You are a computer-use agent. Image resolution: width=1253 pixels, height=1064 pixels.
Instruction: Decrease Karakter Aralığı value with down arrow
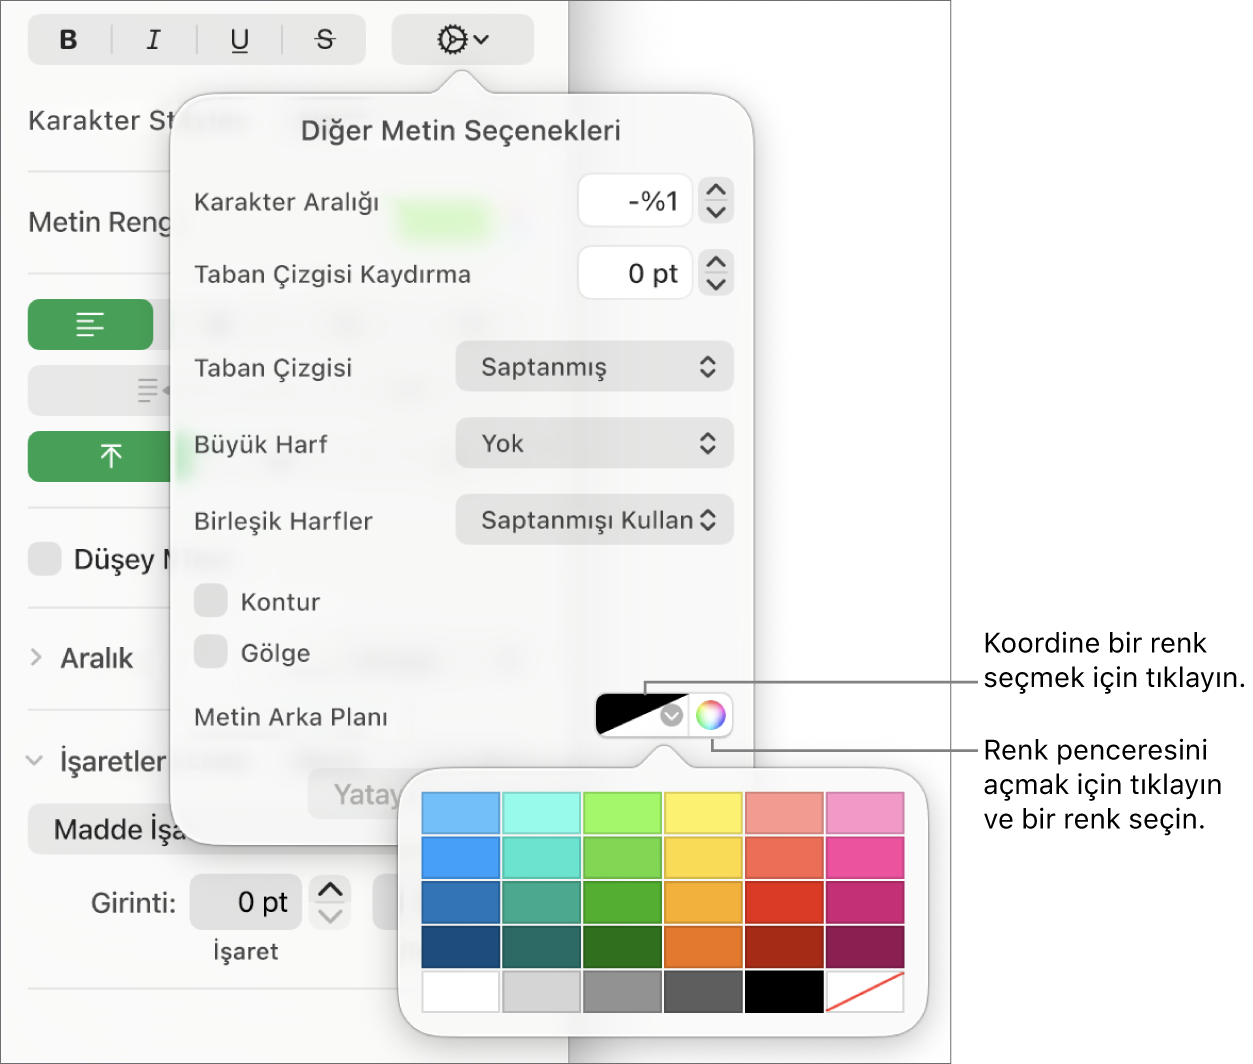click(x=716, y=212)
